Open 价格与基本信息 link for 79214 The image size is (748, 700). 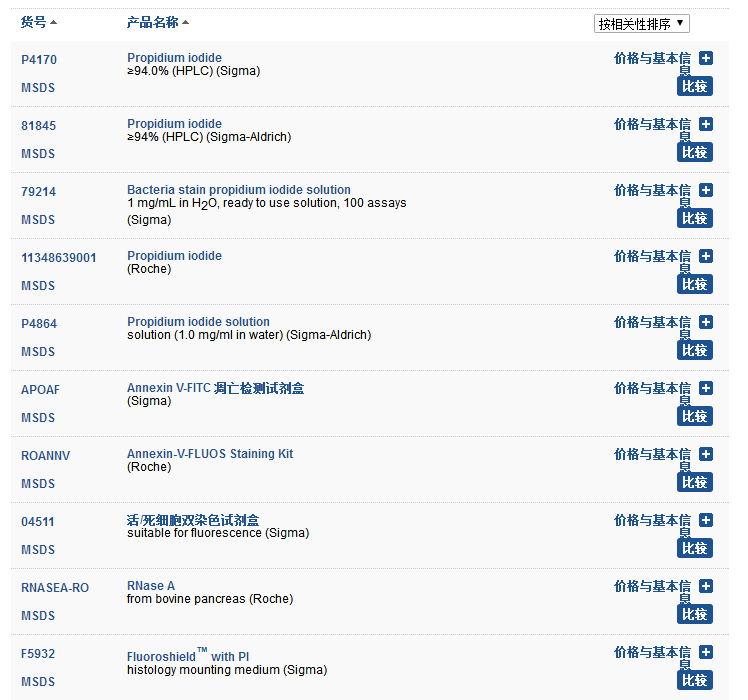652,195
